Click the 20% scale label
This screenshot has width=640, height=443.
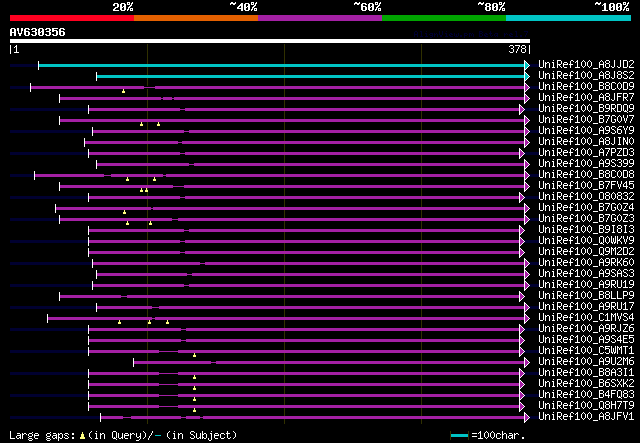pyautogui.click(x=123, y=7)
